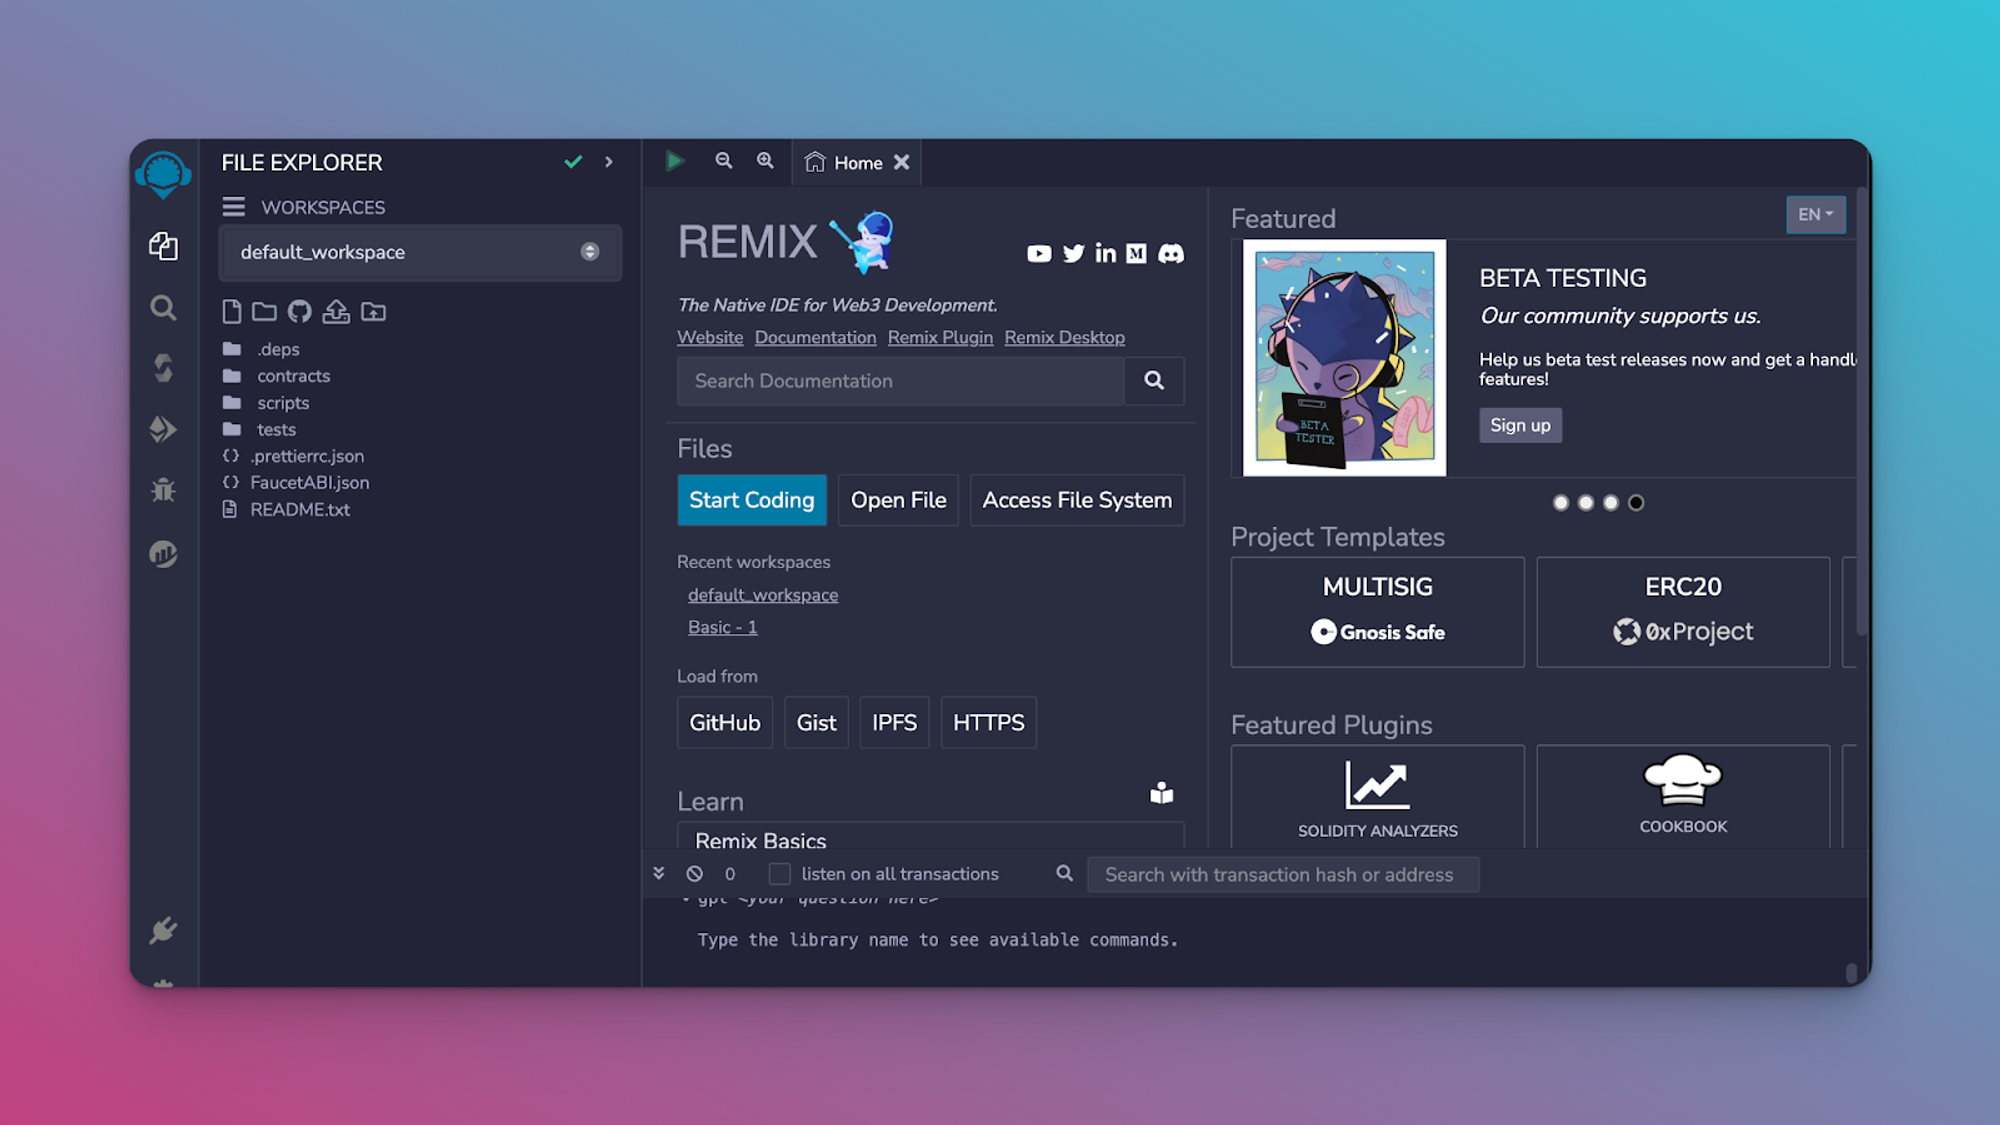Screen dimensions: 2000x1125
Task: Open the Search in files sidebar icon
Action: 163,308
